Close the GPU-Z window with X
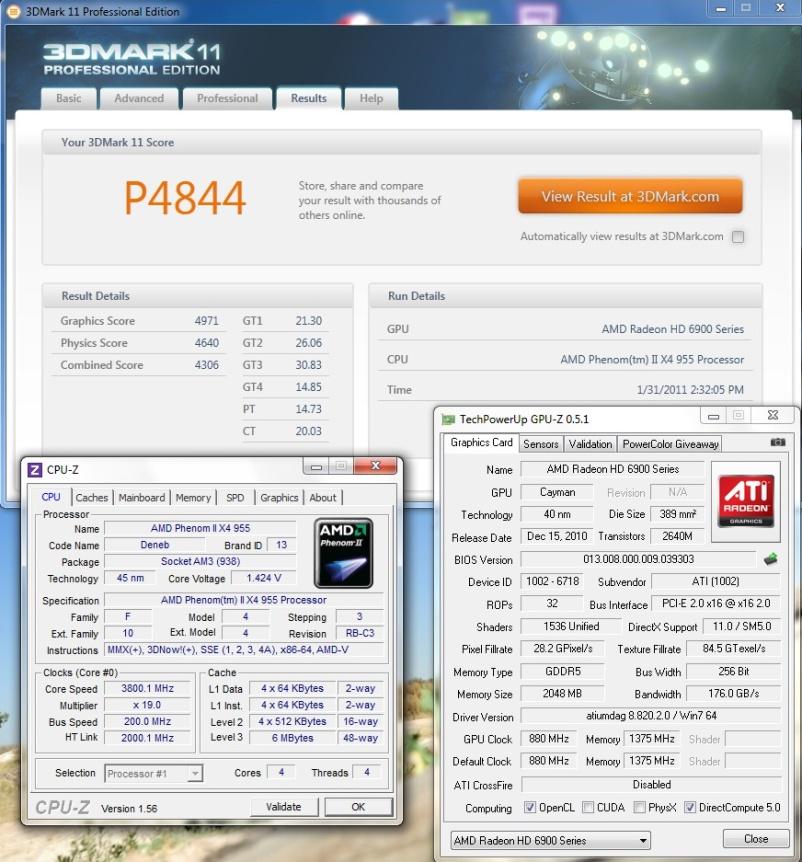 point(772,416)
